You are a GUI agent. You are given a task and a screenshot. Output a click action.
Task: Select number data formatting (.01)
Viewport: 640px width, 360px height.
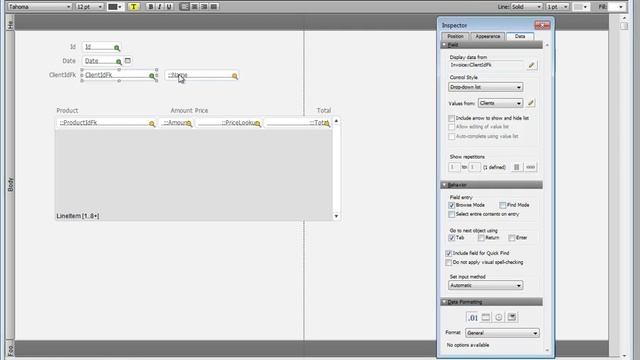point(472,318)
